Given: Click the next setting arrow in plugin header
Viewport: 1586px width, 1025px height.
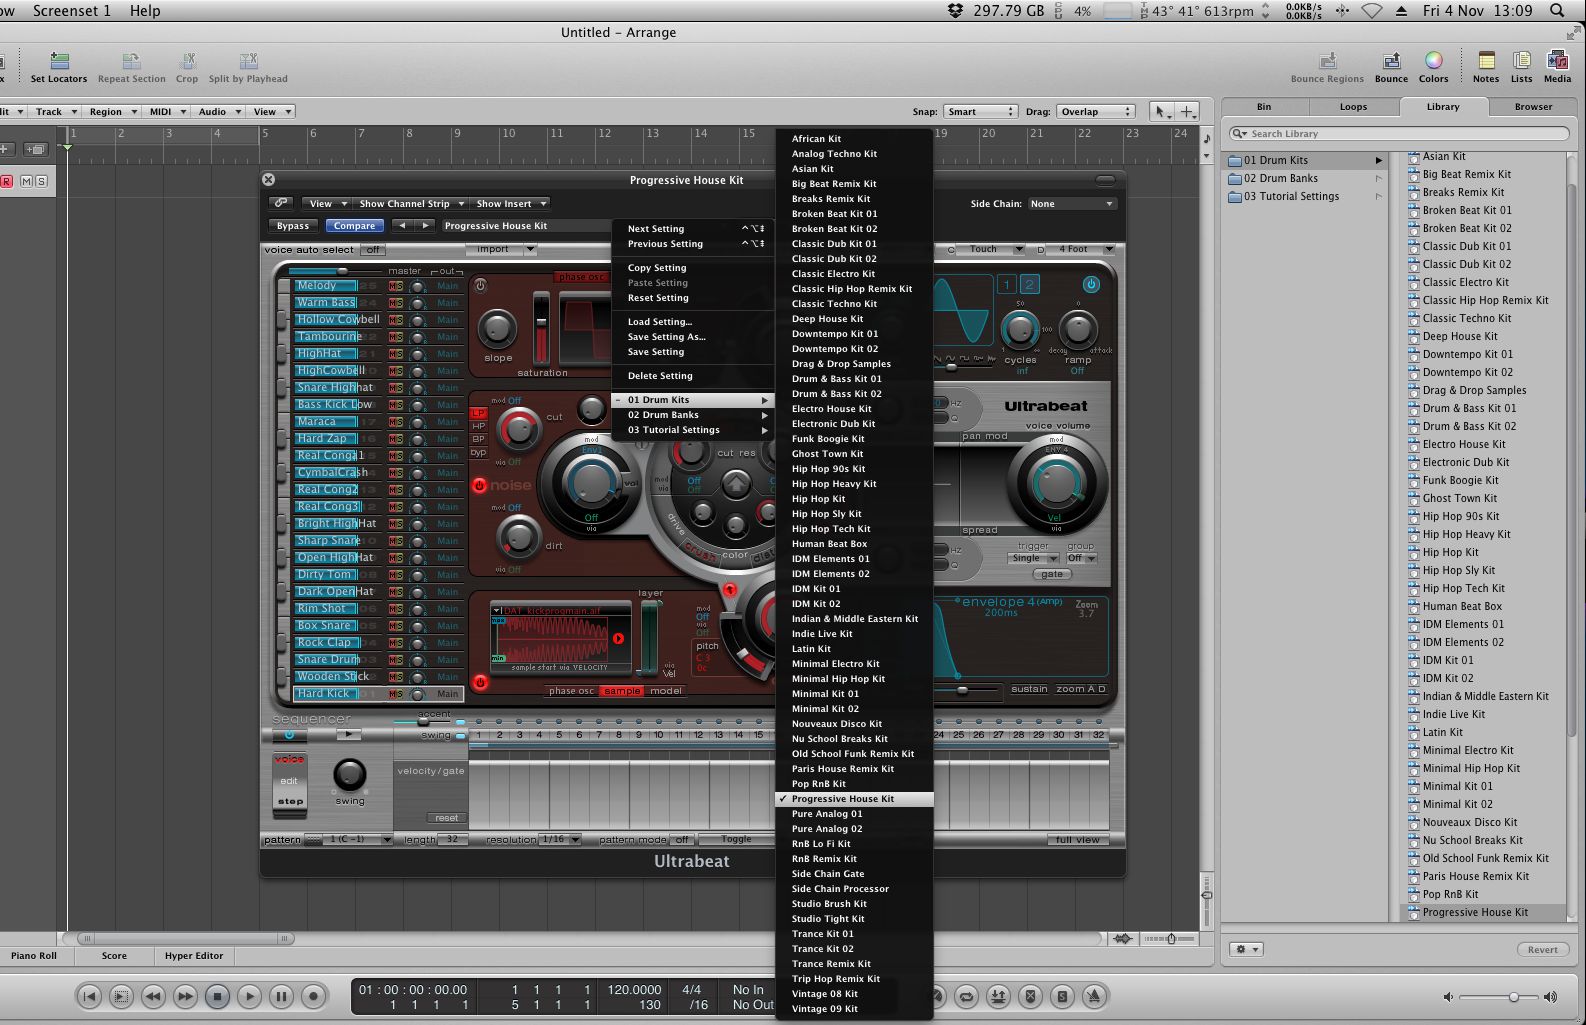Looking at the screenshot, I should coord(425,226).
